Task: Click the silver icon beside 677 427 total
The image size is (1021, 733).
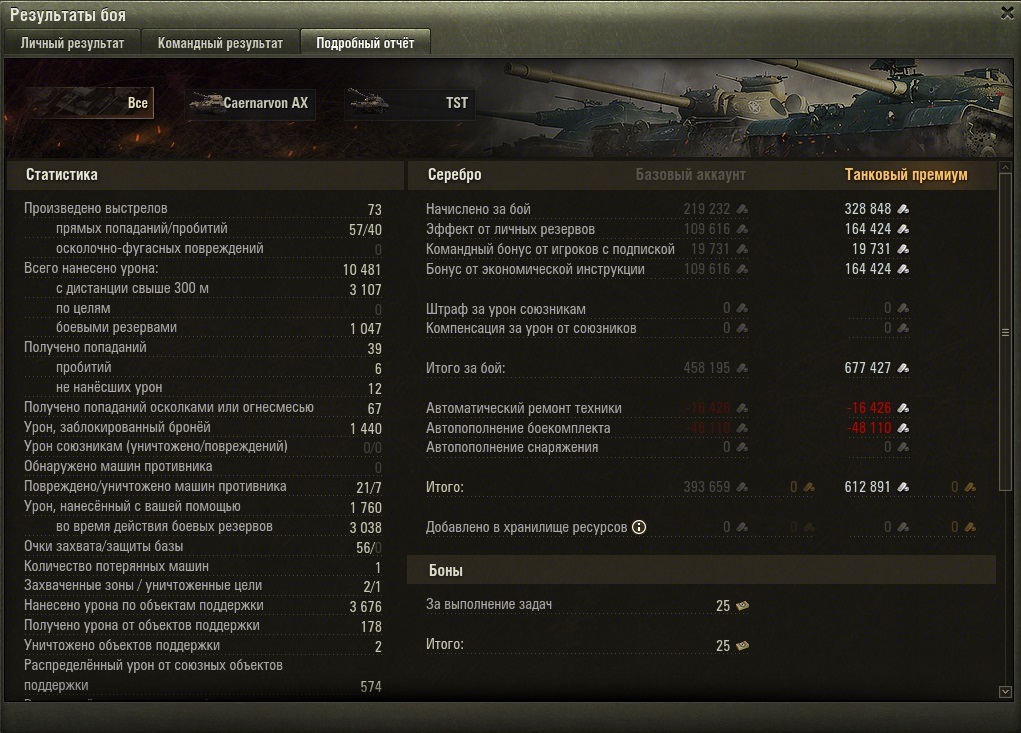Action: pyautogui.click(x=903, y=368)
